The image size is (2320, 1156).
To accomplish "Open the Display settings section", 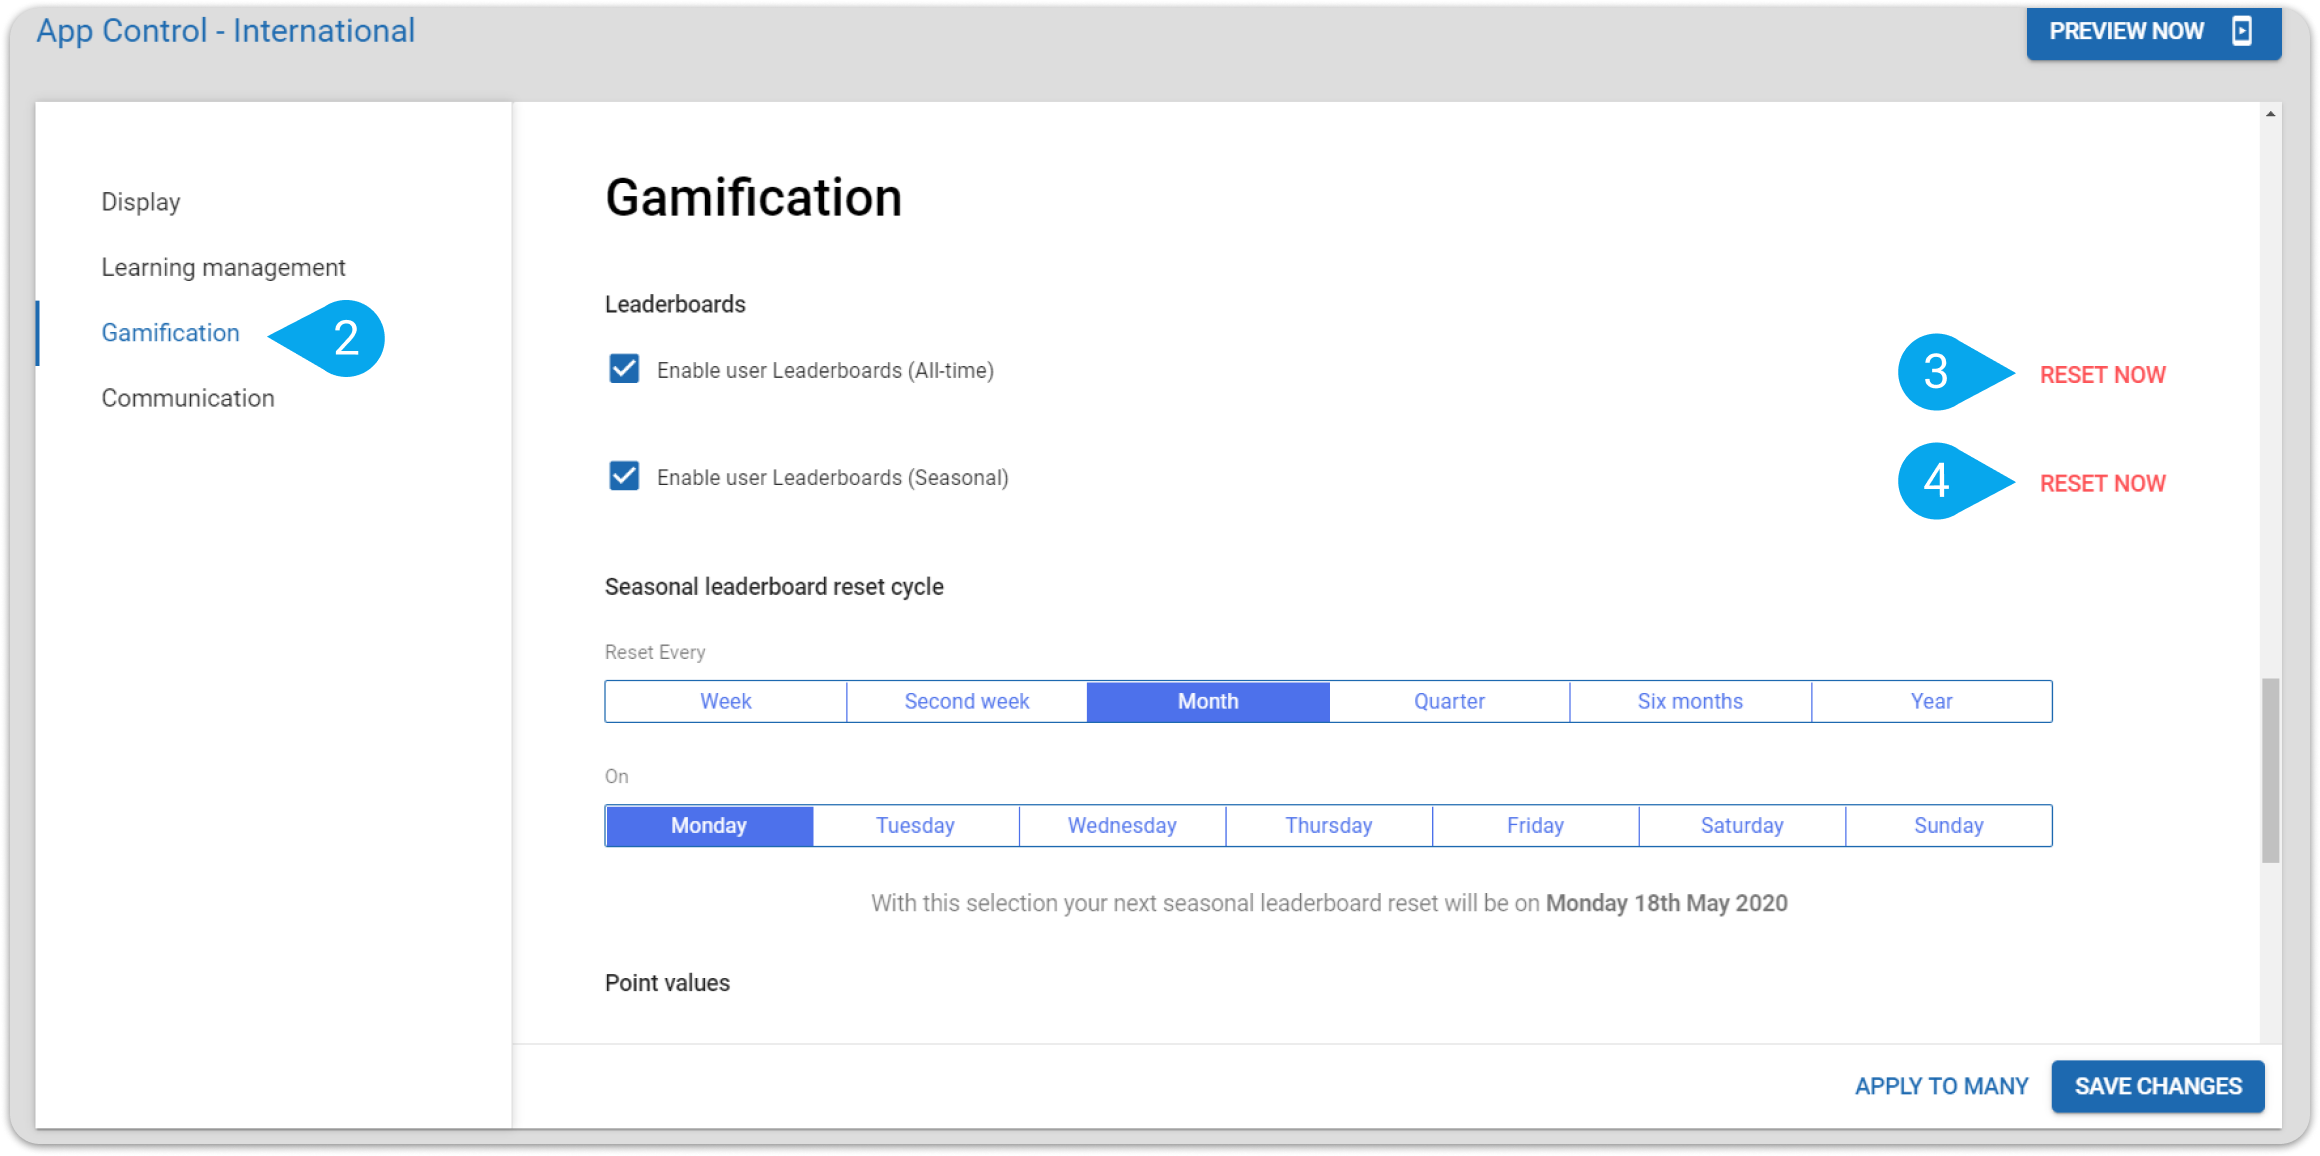I will pyautogui.click(x=141, y=202).
